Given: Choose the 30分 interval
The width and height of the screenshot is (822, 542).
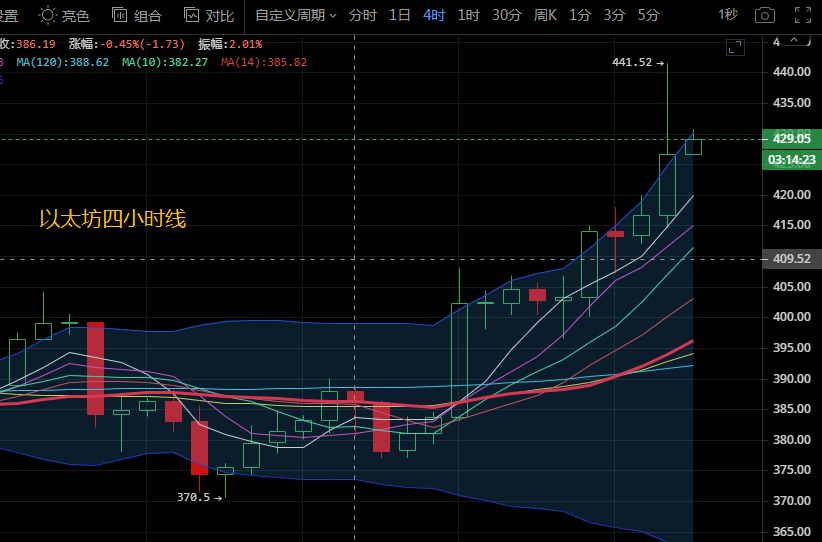Looking at the screenshot, I should [506, 15].
